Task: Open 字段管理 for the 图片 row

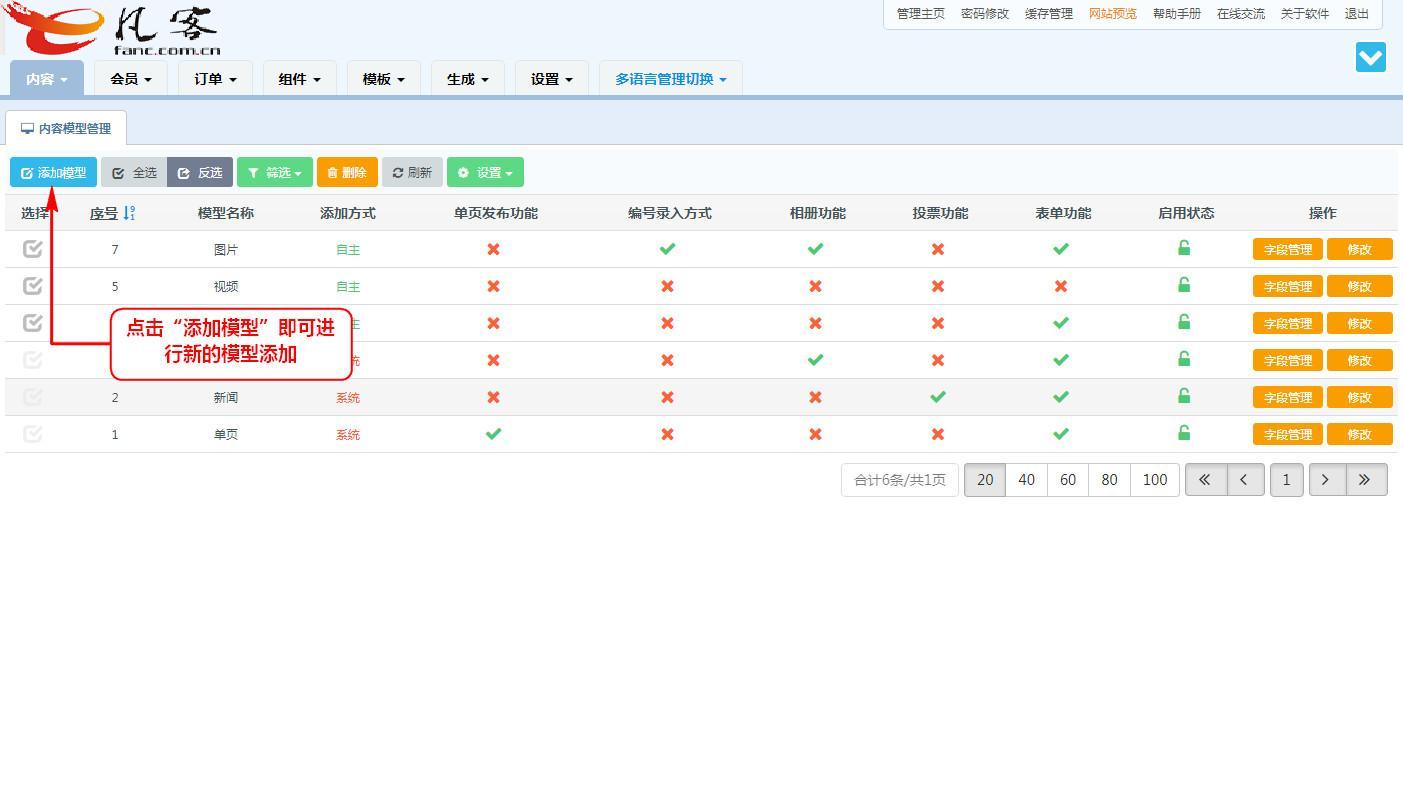Action: tap(1287, 249)
